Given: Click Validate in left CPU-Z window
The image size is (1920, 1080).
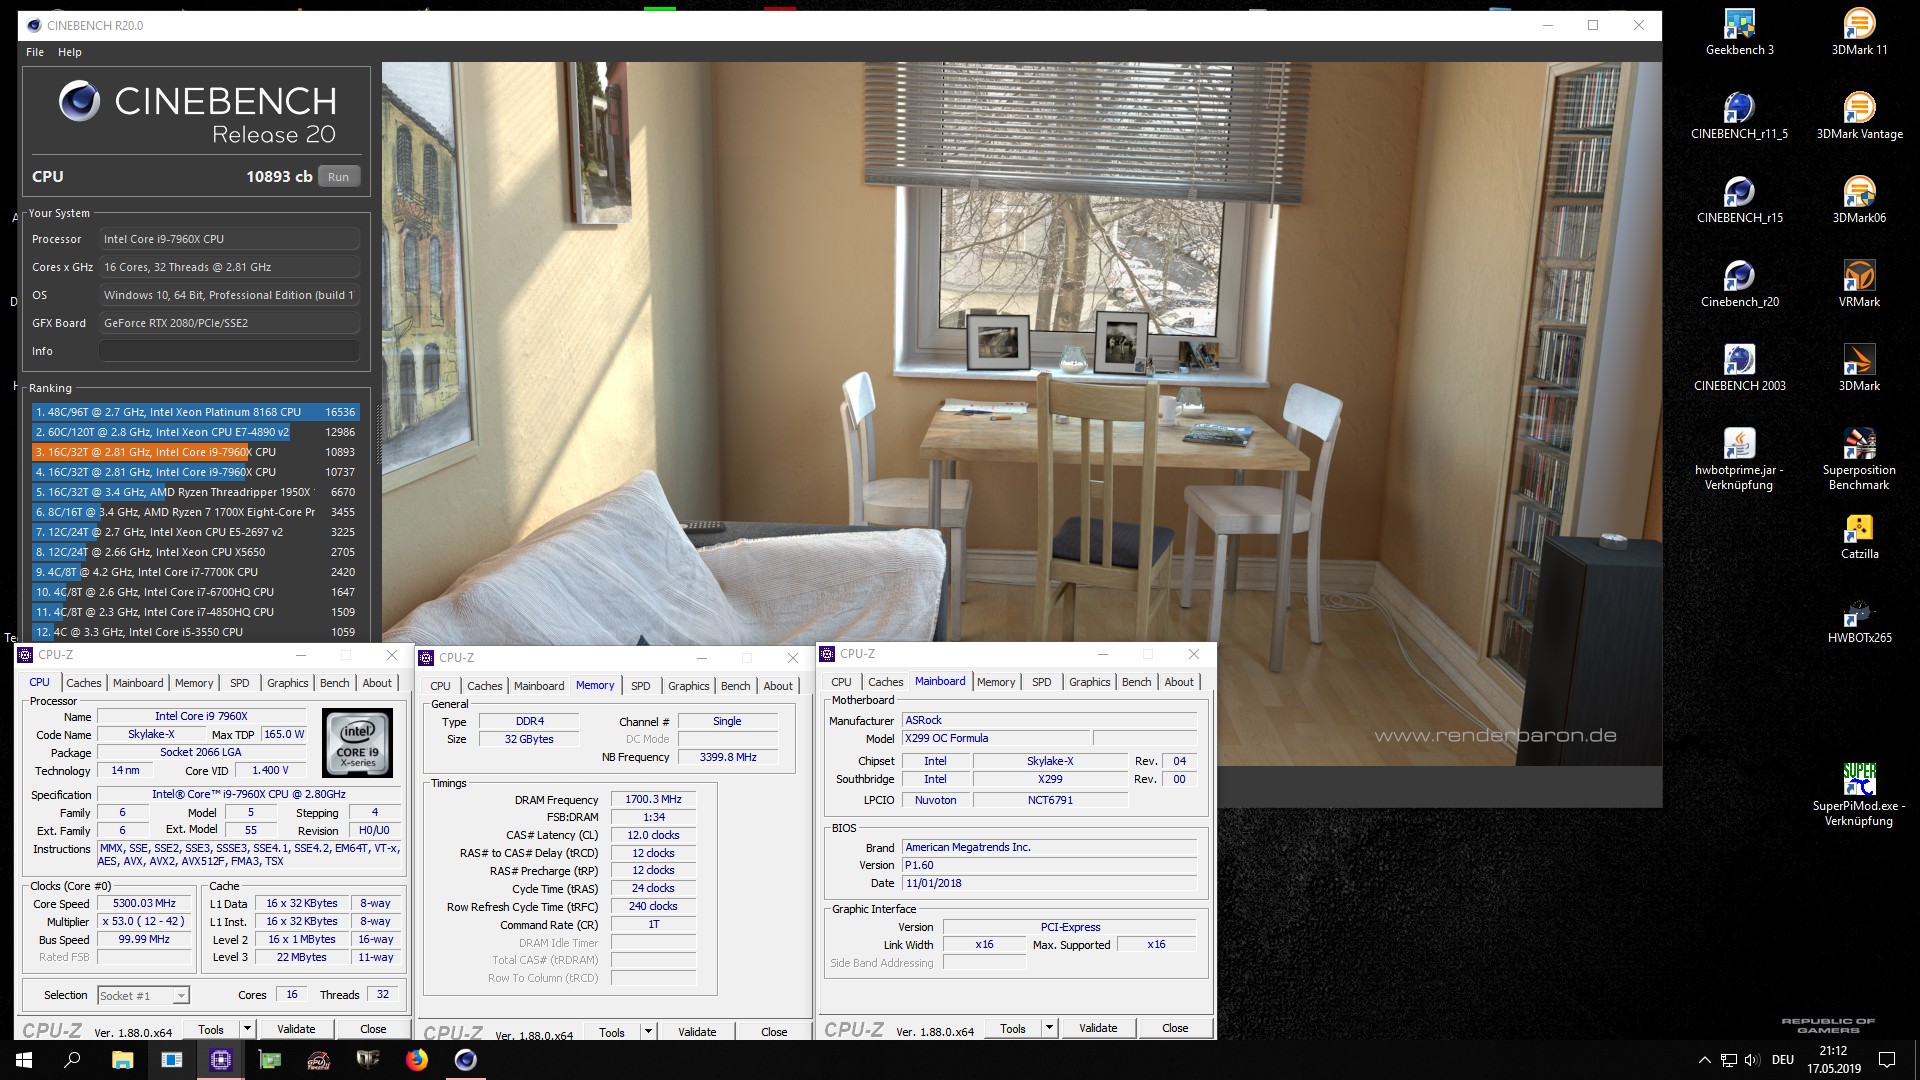Looking at the screenshot, I should point(296,1029).
